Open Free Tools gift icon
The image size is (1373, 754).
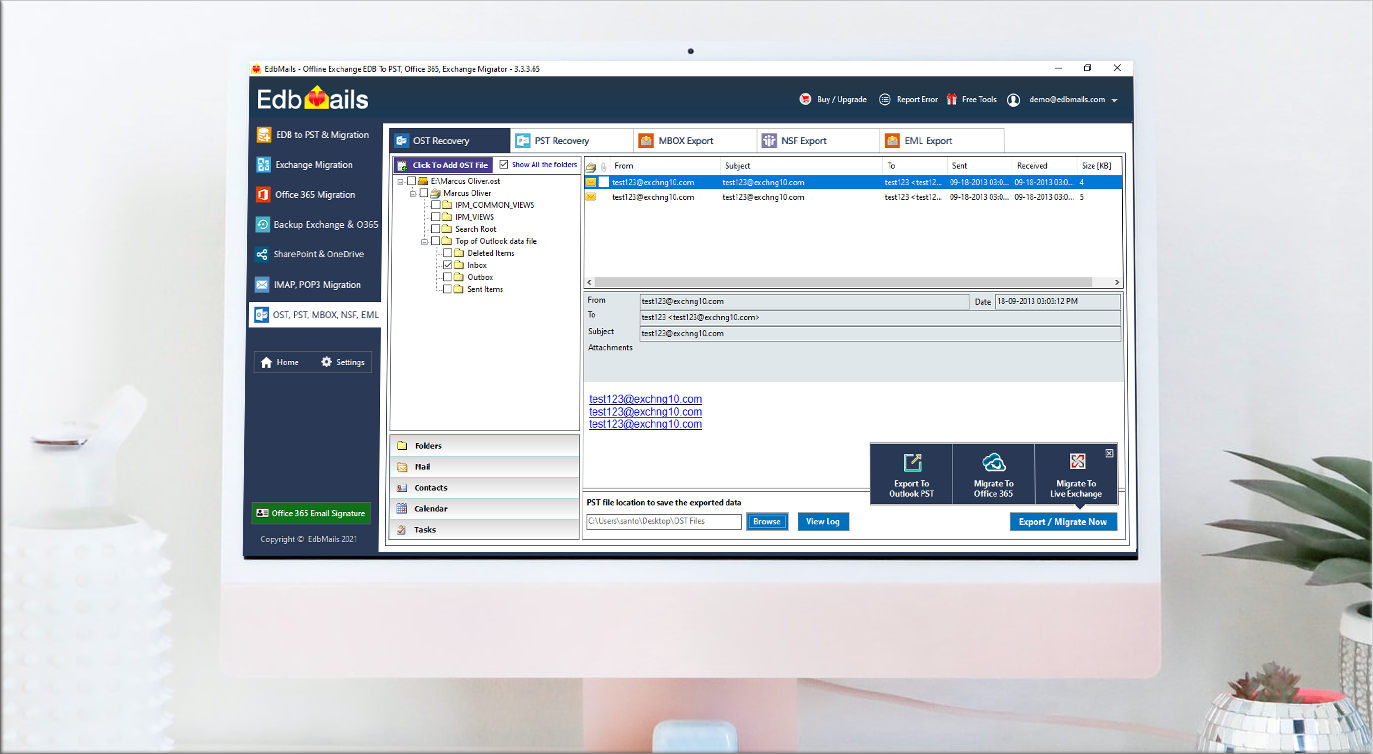pos(951,100)
